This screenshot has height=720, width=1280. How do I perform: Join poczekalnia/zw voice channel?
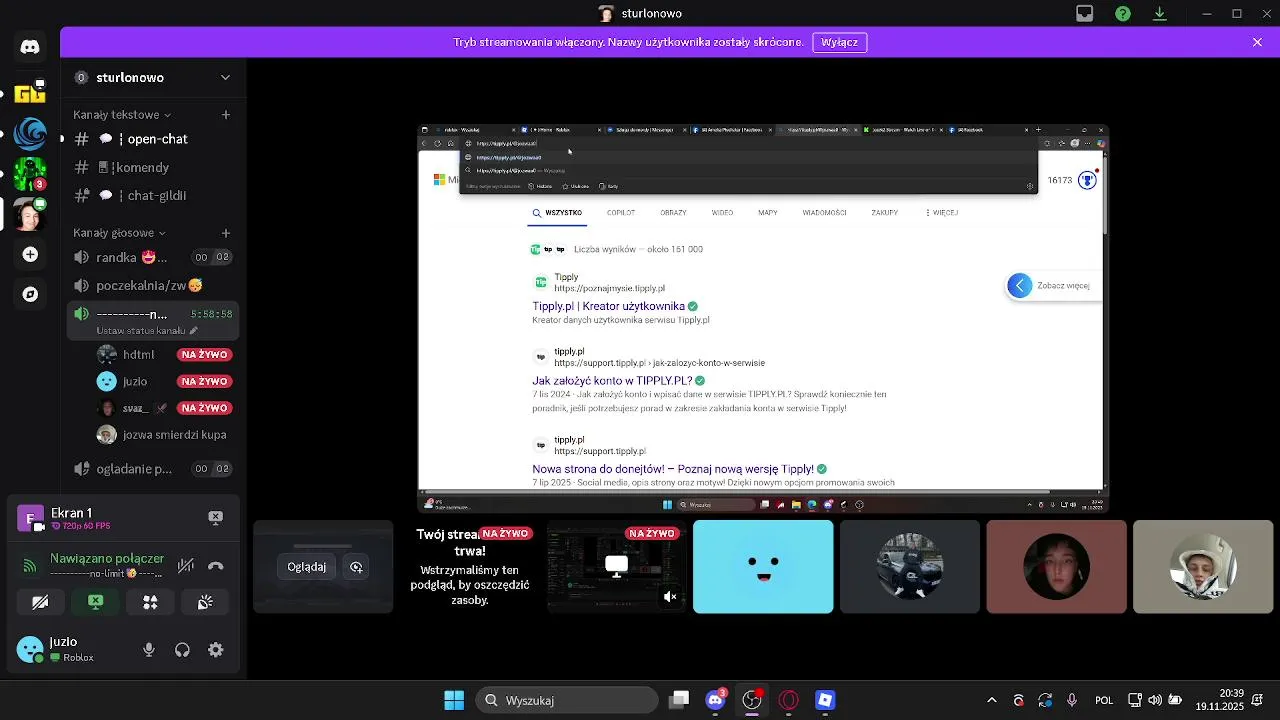pos(153,285)
